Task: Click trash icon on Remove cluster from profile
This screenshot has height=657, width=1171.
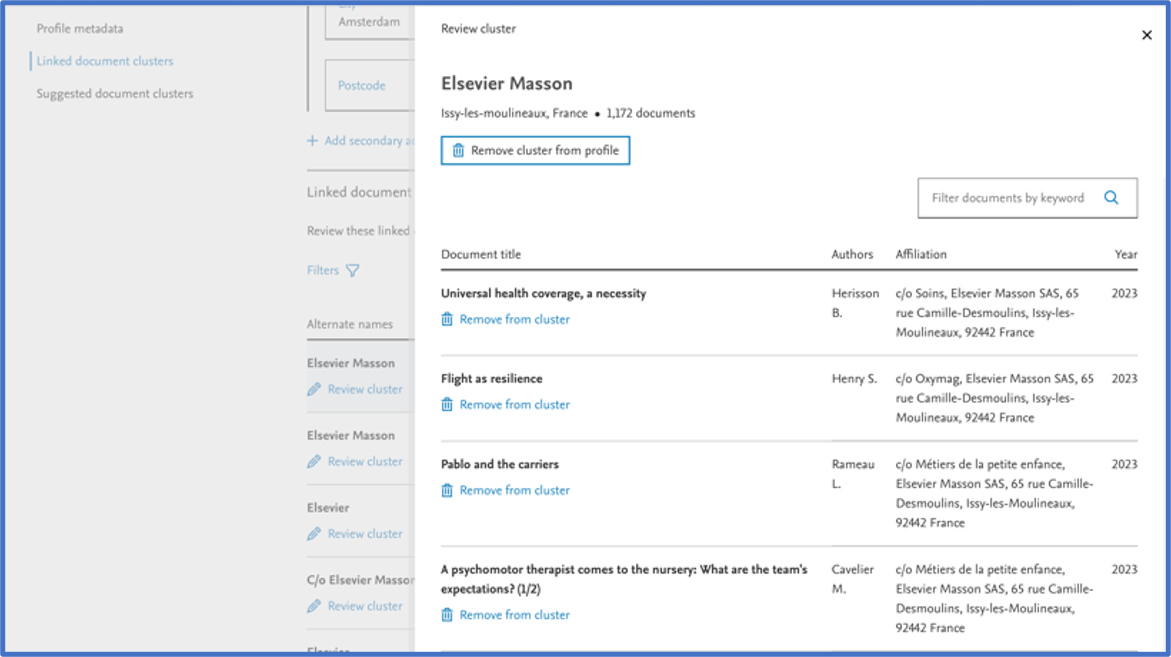Action: [458, 151]
